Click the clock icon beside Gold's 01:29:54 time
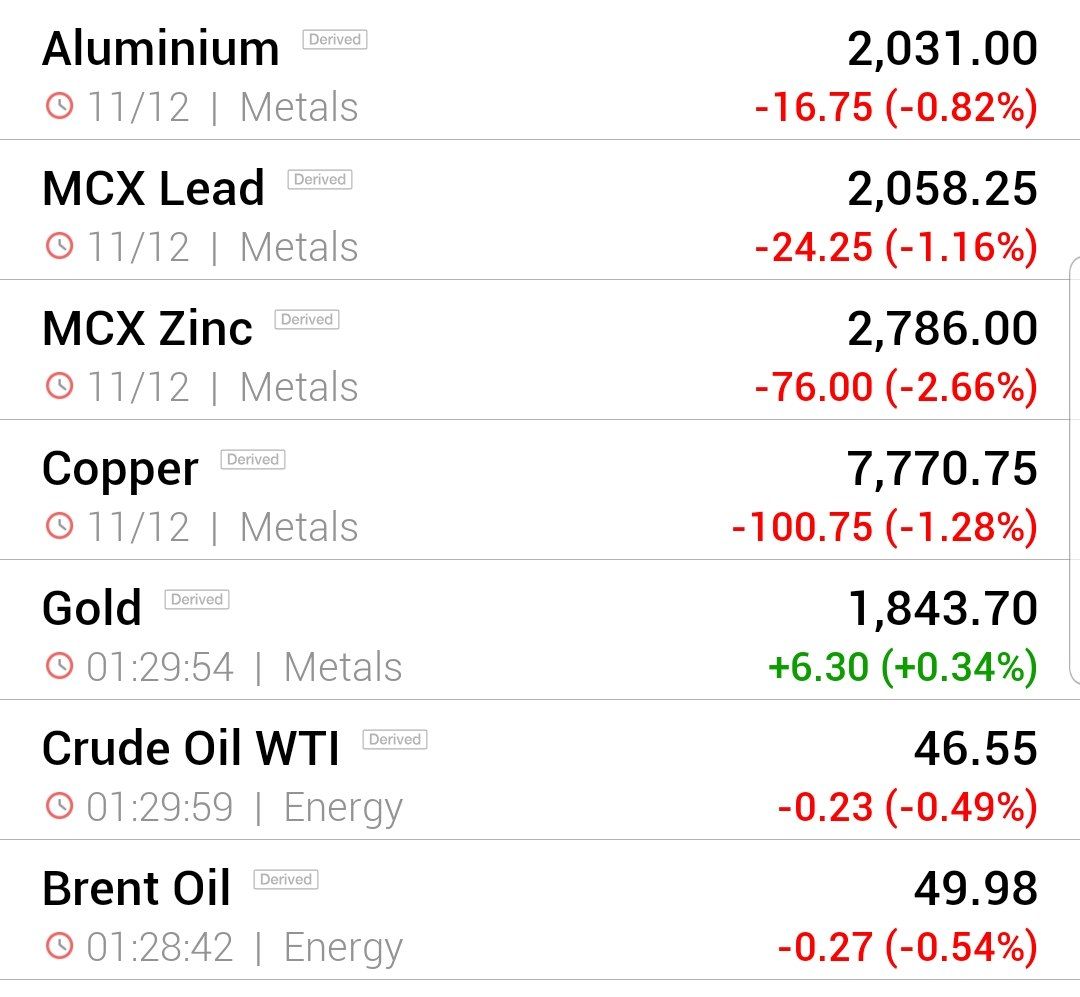This screenshot has width=1080, height=997. coord(60,666)
